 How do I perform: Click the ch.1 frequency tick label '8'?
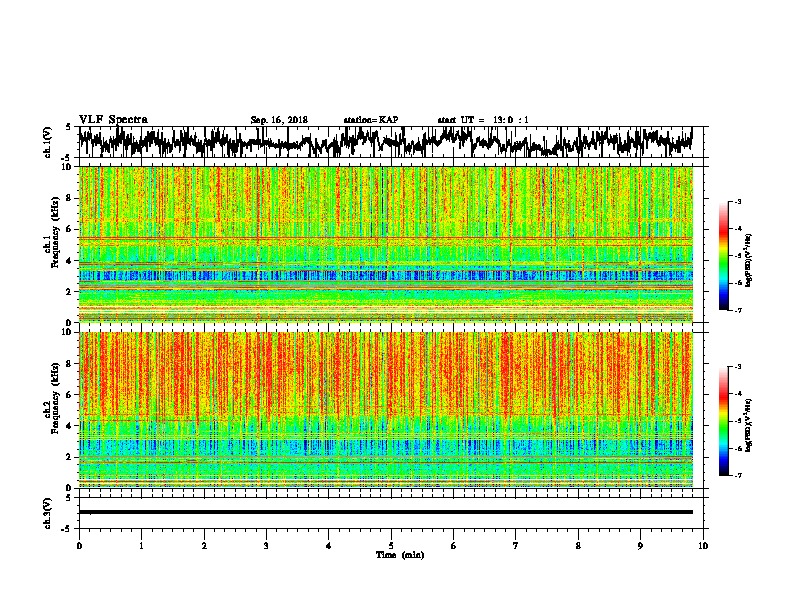[x=70, y=198]
